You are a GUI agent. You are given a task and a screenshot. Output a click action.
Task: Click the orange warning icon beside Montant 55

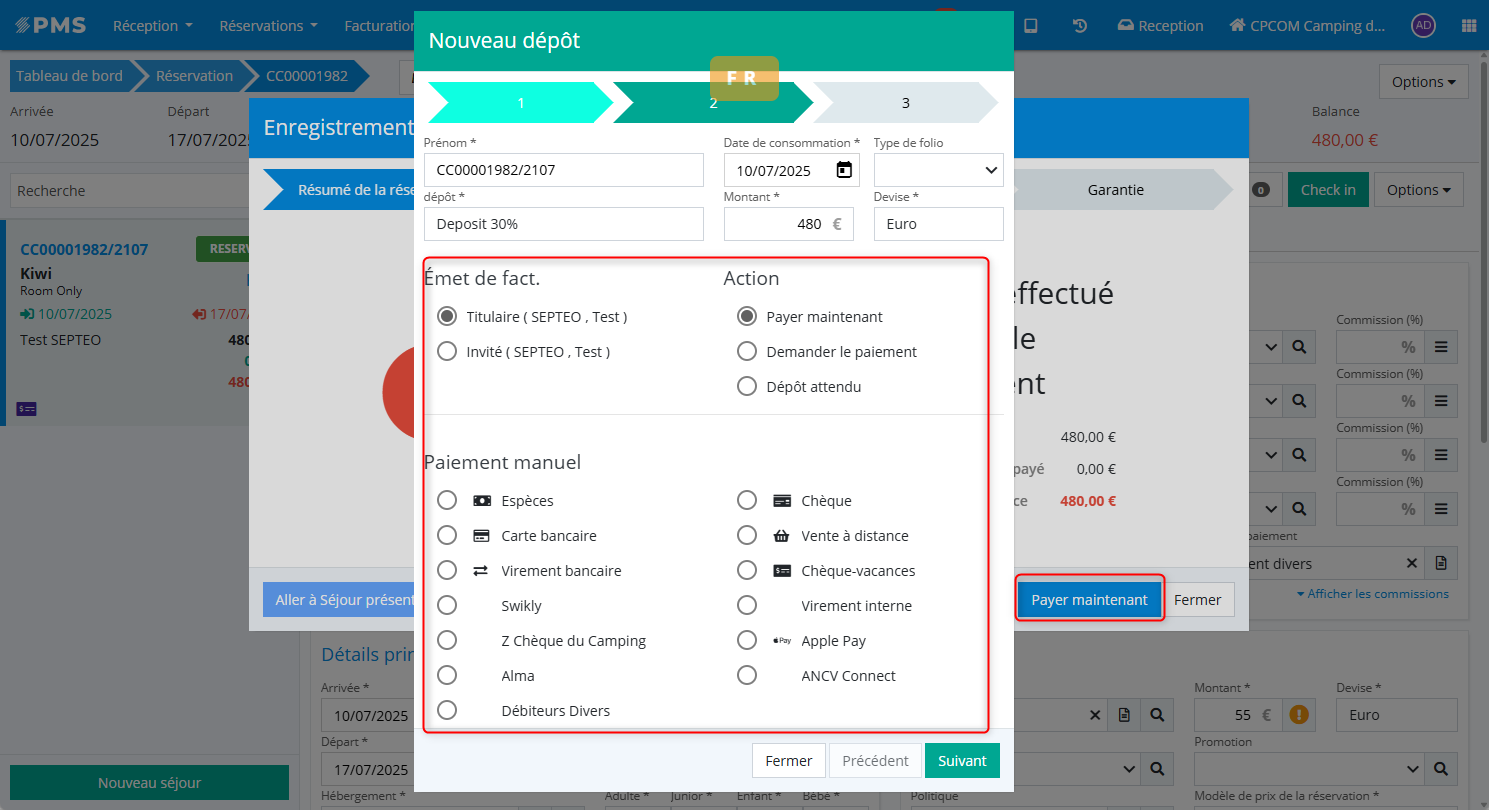point(1299,715)
